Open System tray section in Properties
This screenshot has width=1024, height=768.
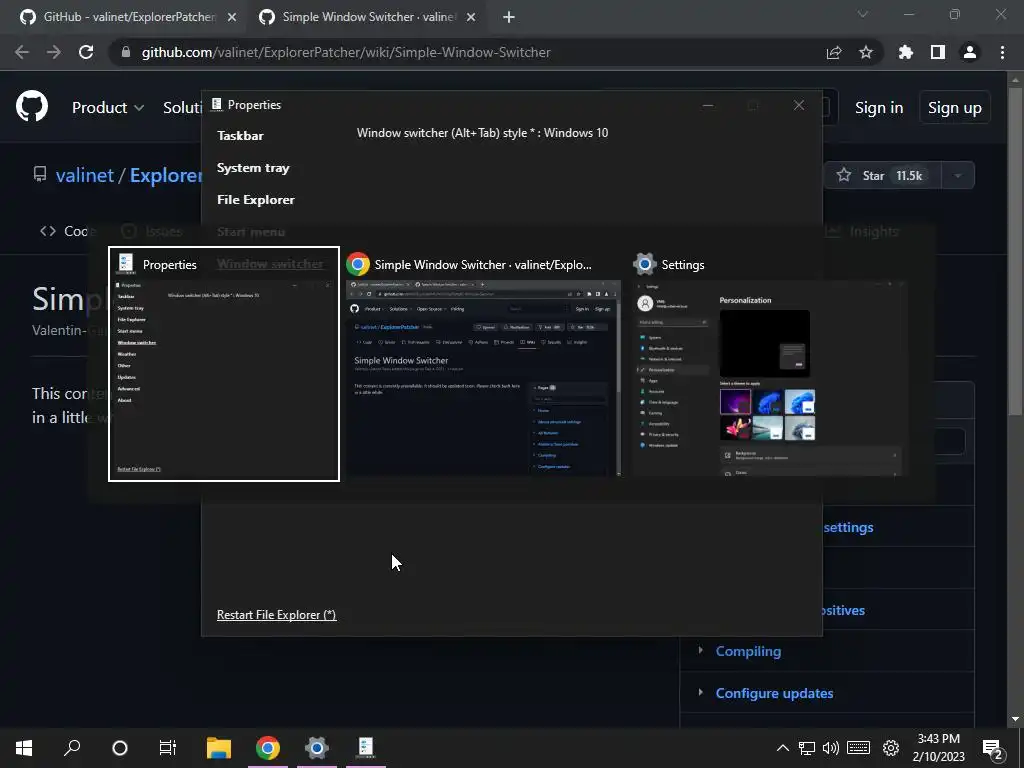(253, 168)
